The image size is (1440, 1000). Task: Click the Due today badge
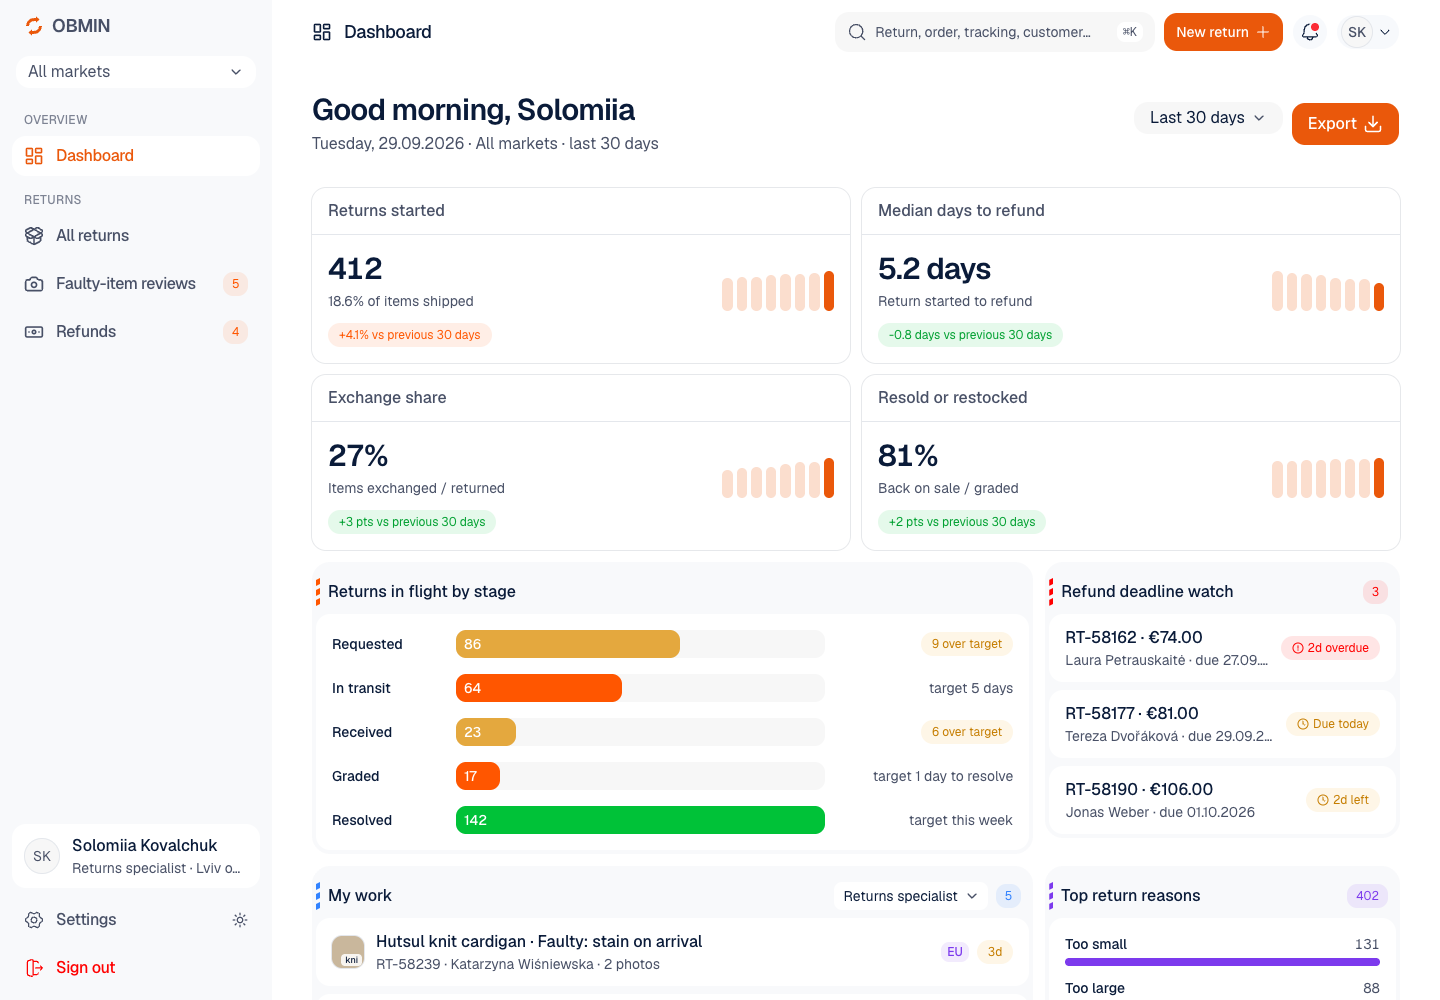1333,724
